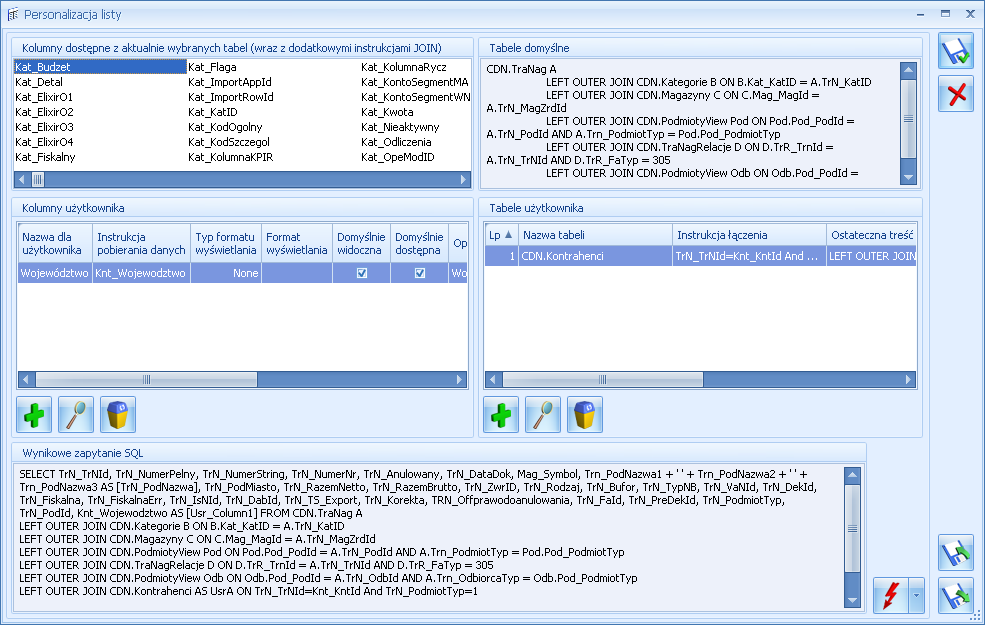Screen dimensions: 985x625
Task: Select Kat_Flaga column entry
Action: [x=212, y=67]
